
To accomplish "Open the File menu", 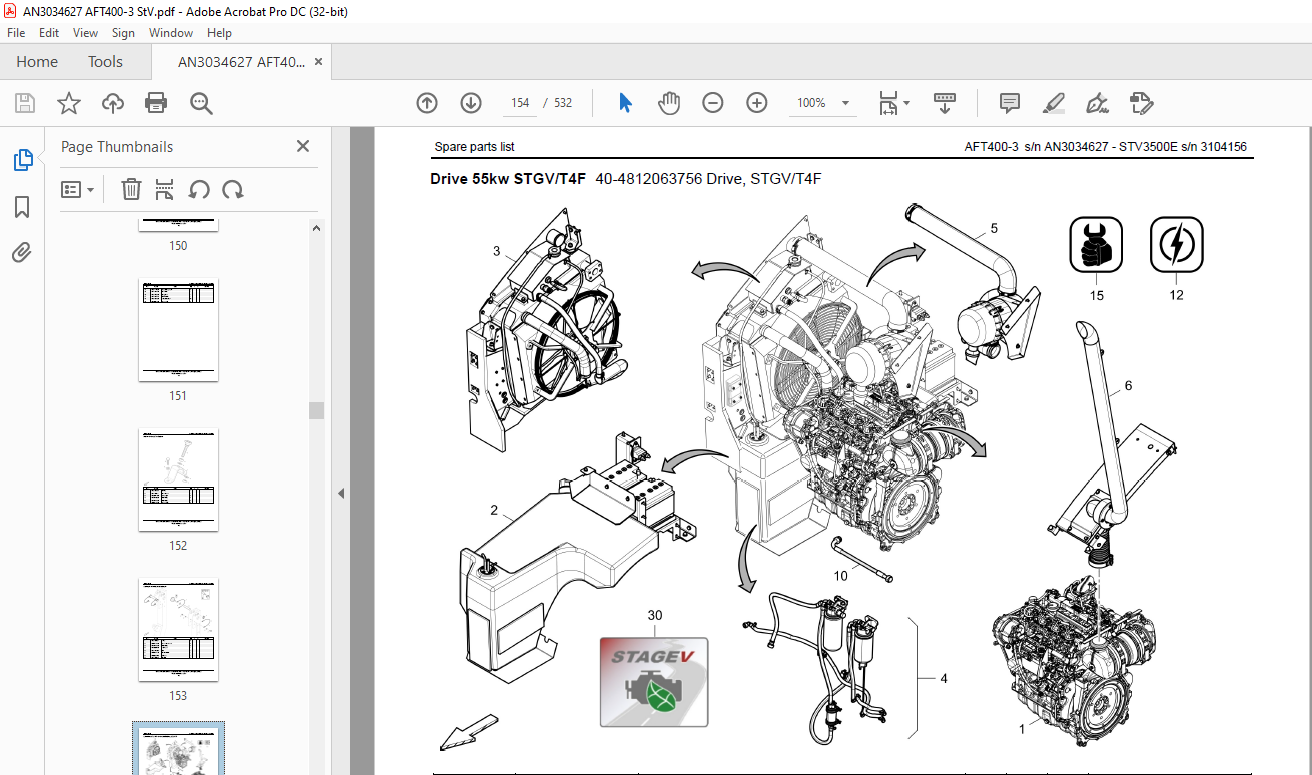I will tap(16, 33).
